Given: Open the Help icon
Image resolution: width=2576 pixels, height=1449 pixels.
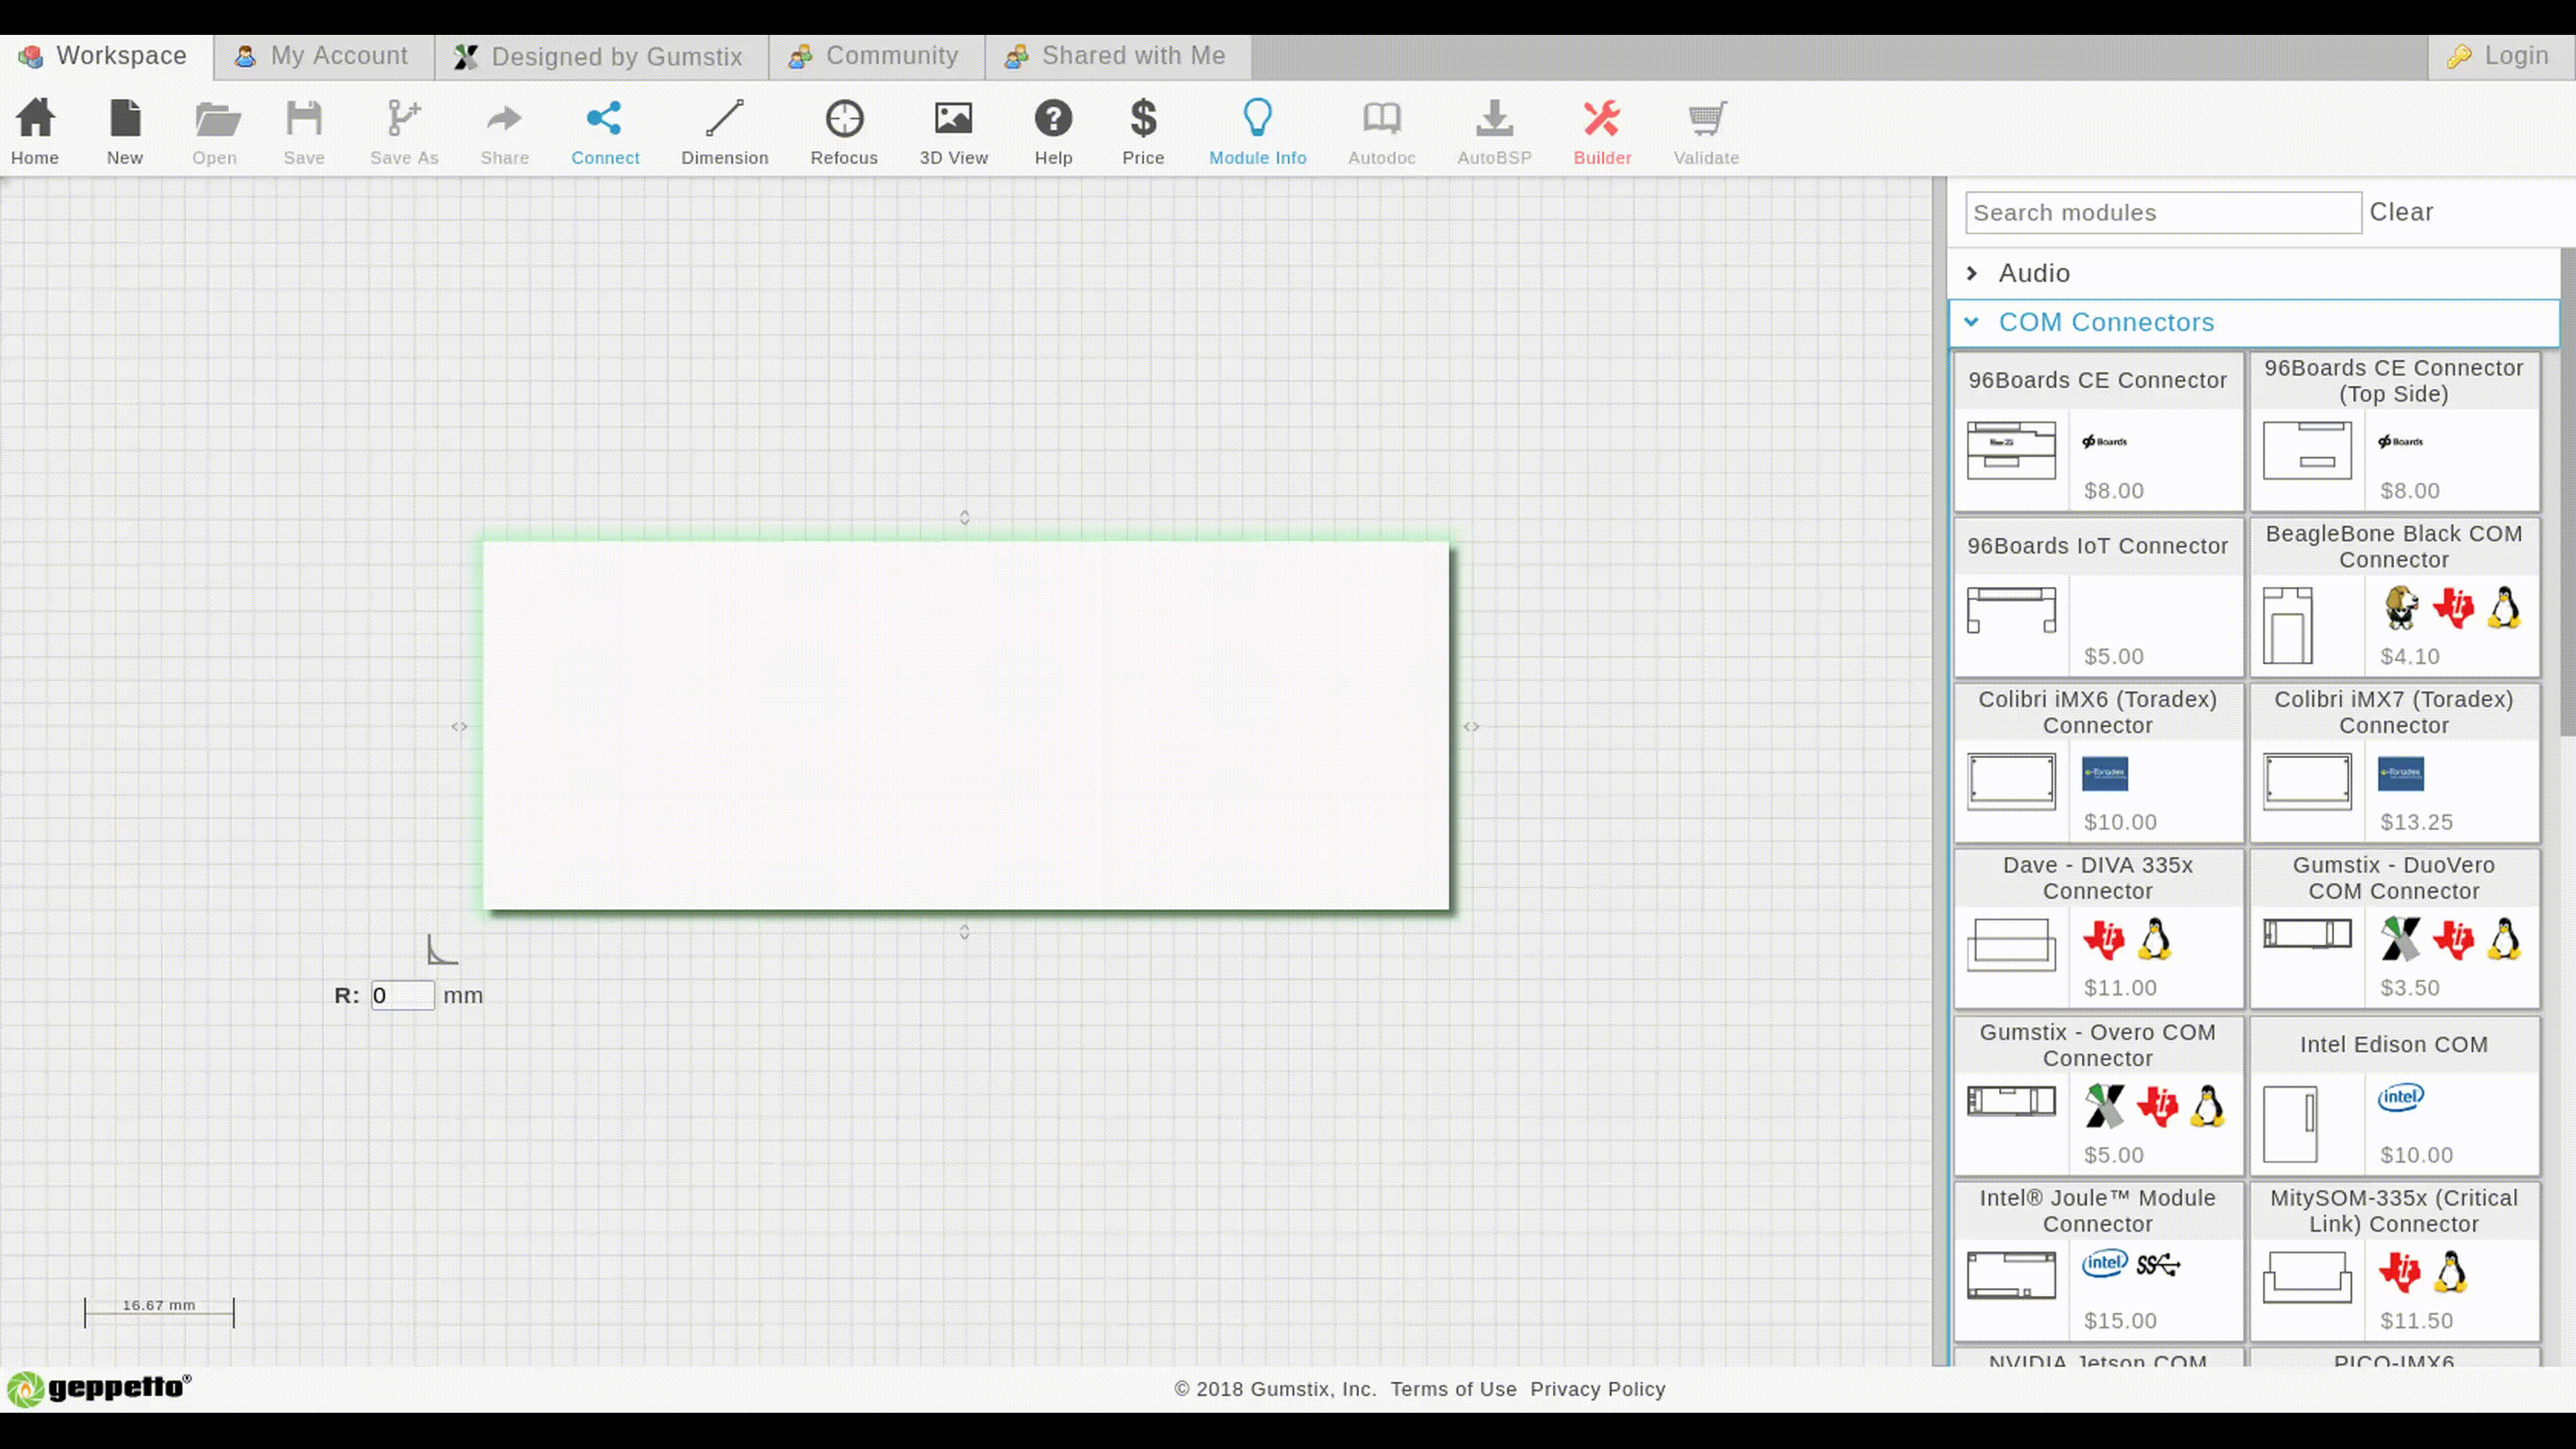Looking at the screenshot, I should coord(1053,131).
